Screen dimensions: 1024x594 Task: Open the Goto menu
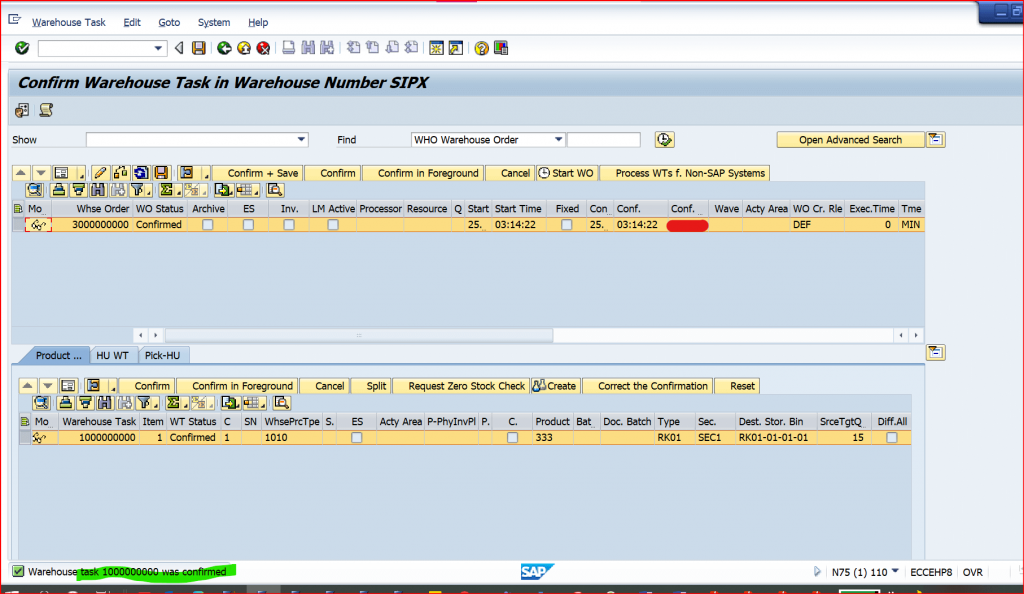169,22
